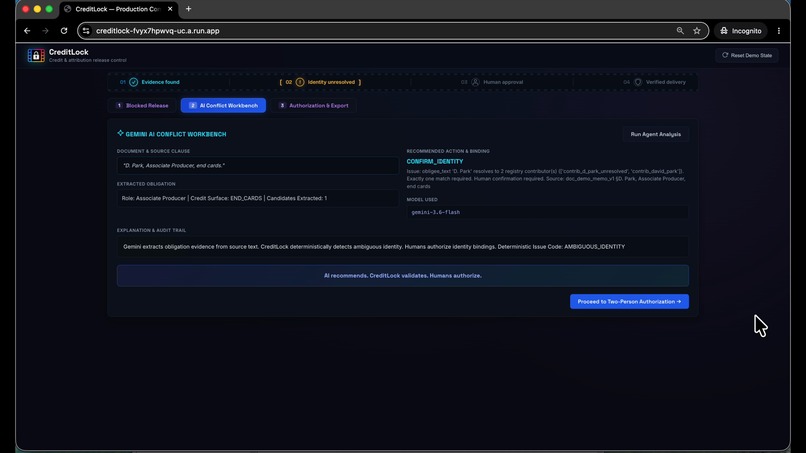Image resolution: width=806 pixels, height=453 pixels.
Task: Open a new browser tab with plus
Action: click(x=189, y=9)
